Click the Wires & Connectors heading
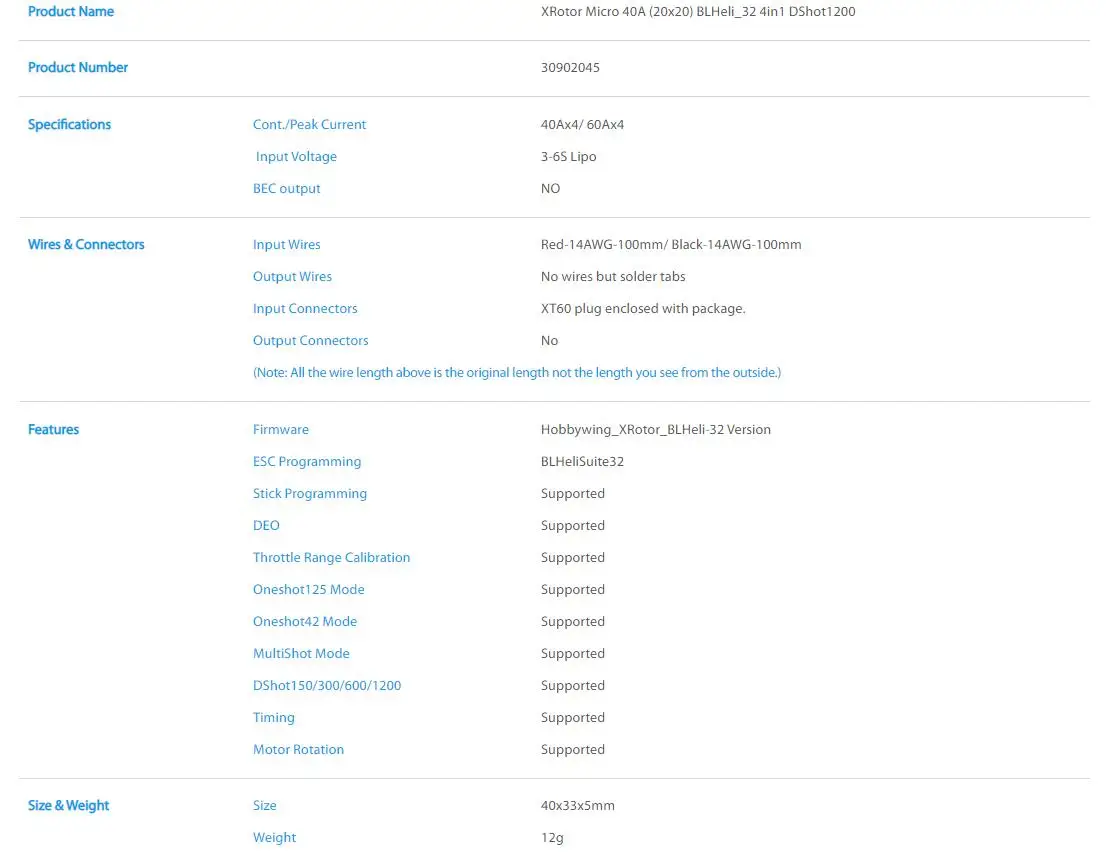This screenshot has height=856, width=1106. click(86, 244)
